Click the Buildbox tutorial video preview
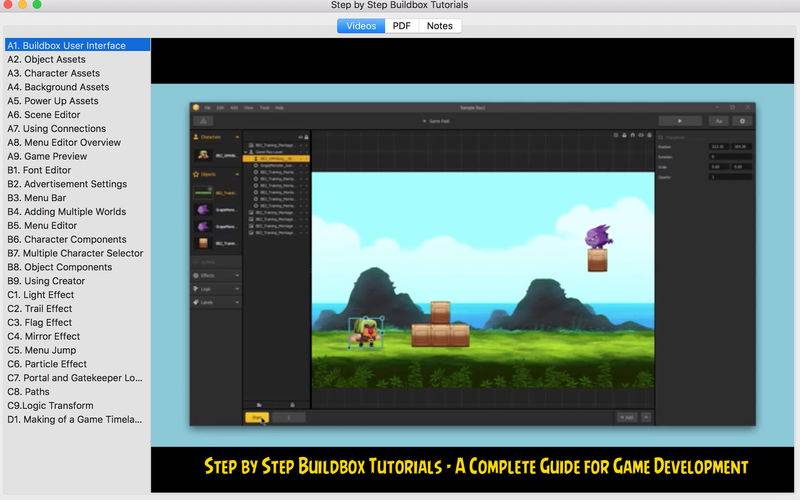This screenshot has width=800, height=500. [472, 265]
